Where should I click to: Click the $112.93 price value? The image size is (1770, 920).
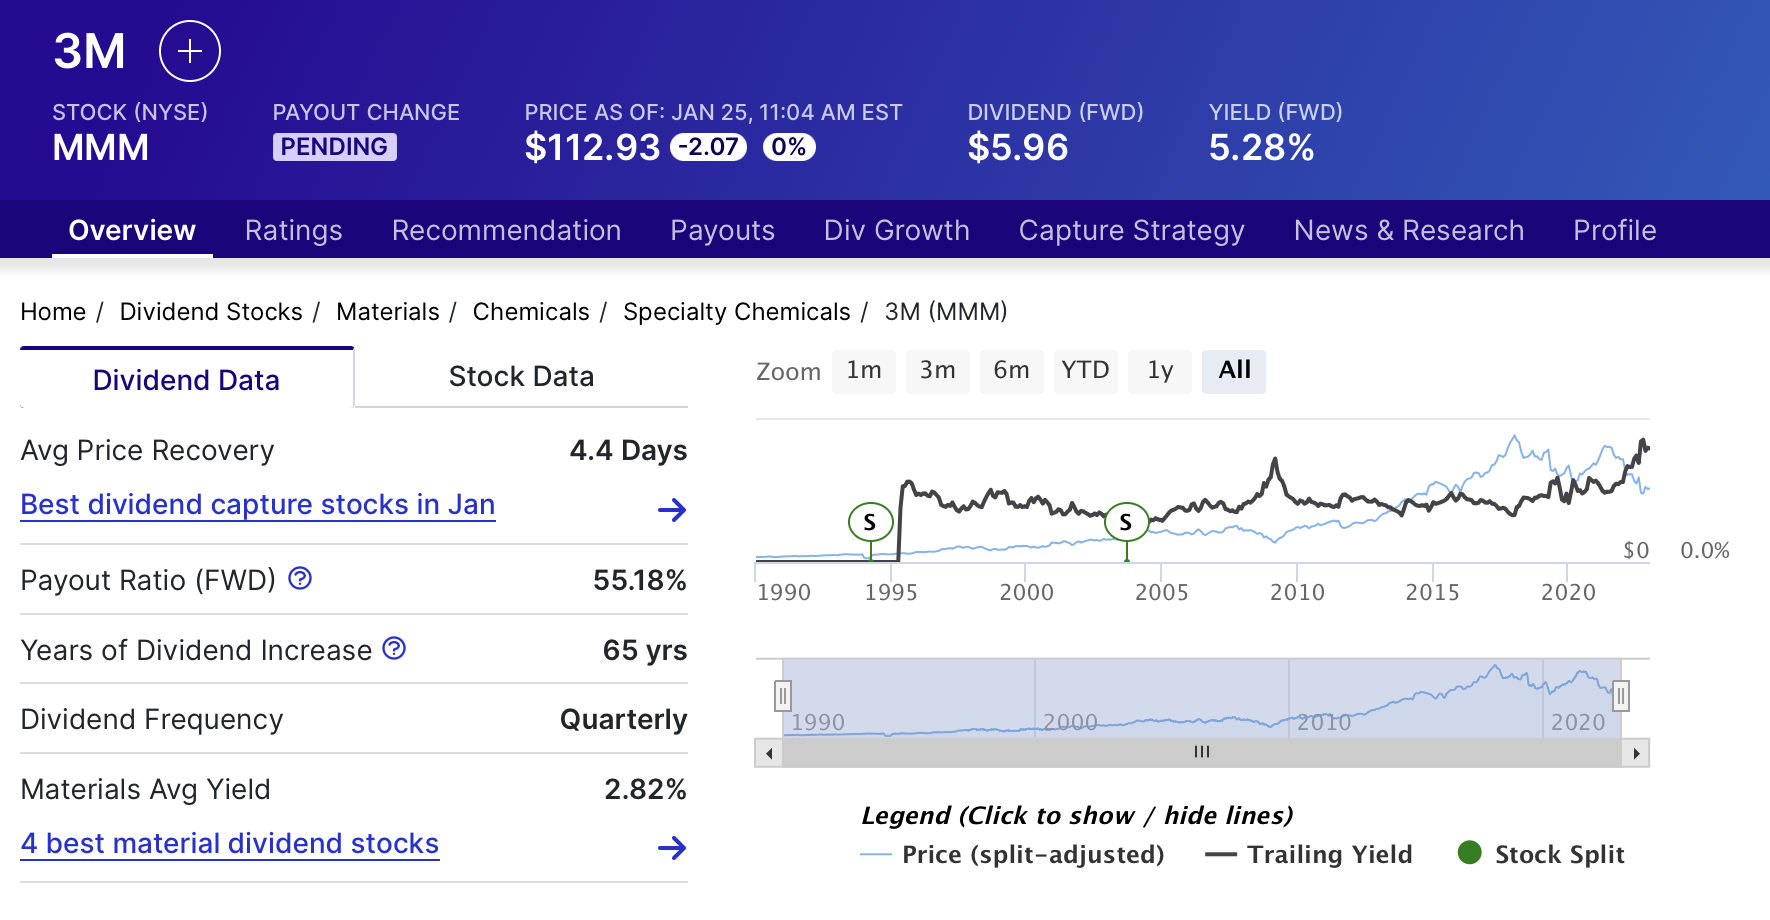point(593,147)
